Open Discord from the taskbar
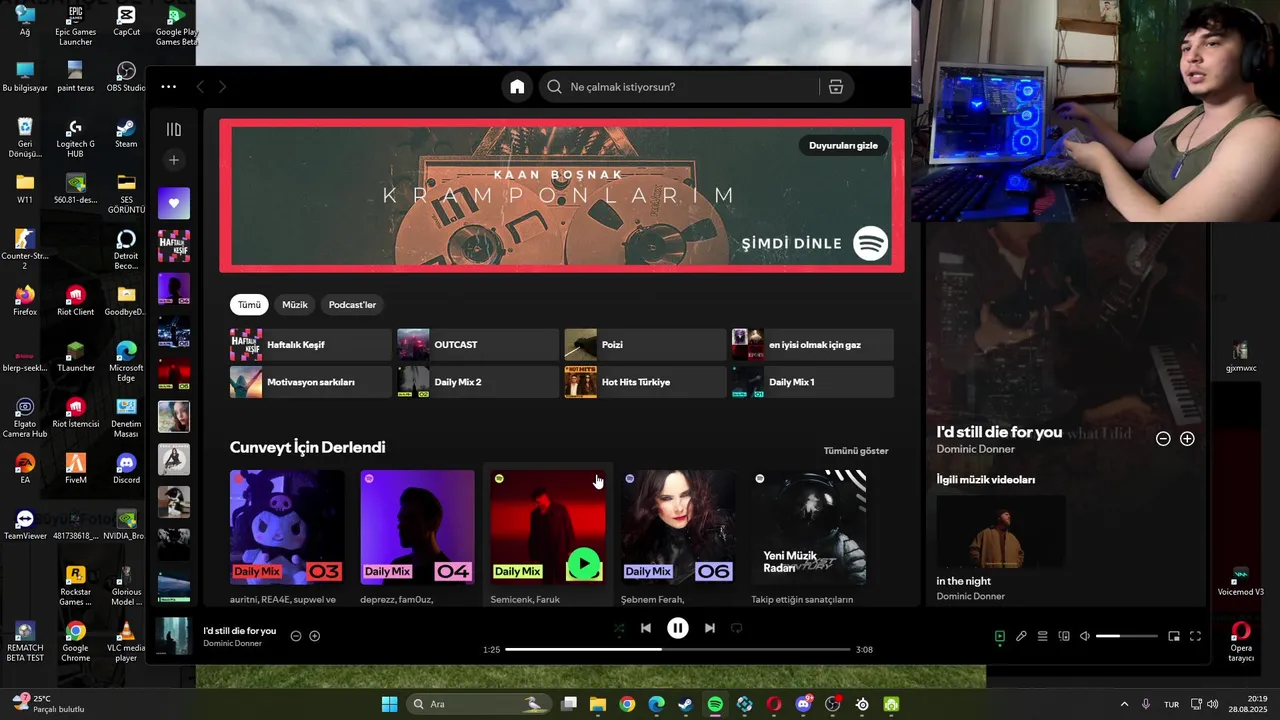The image size is (1280, 720). click(x=803, y=704)
